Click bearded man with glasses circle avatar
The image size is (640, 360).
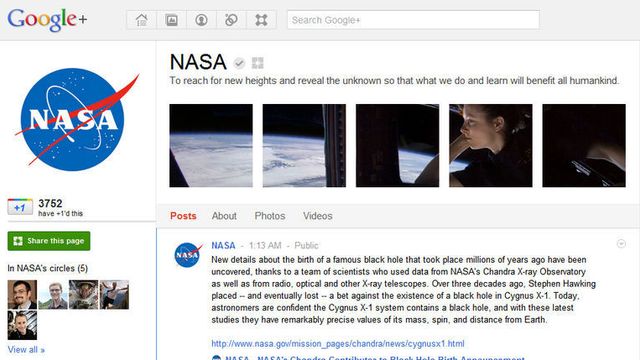22,294
